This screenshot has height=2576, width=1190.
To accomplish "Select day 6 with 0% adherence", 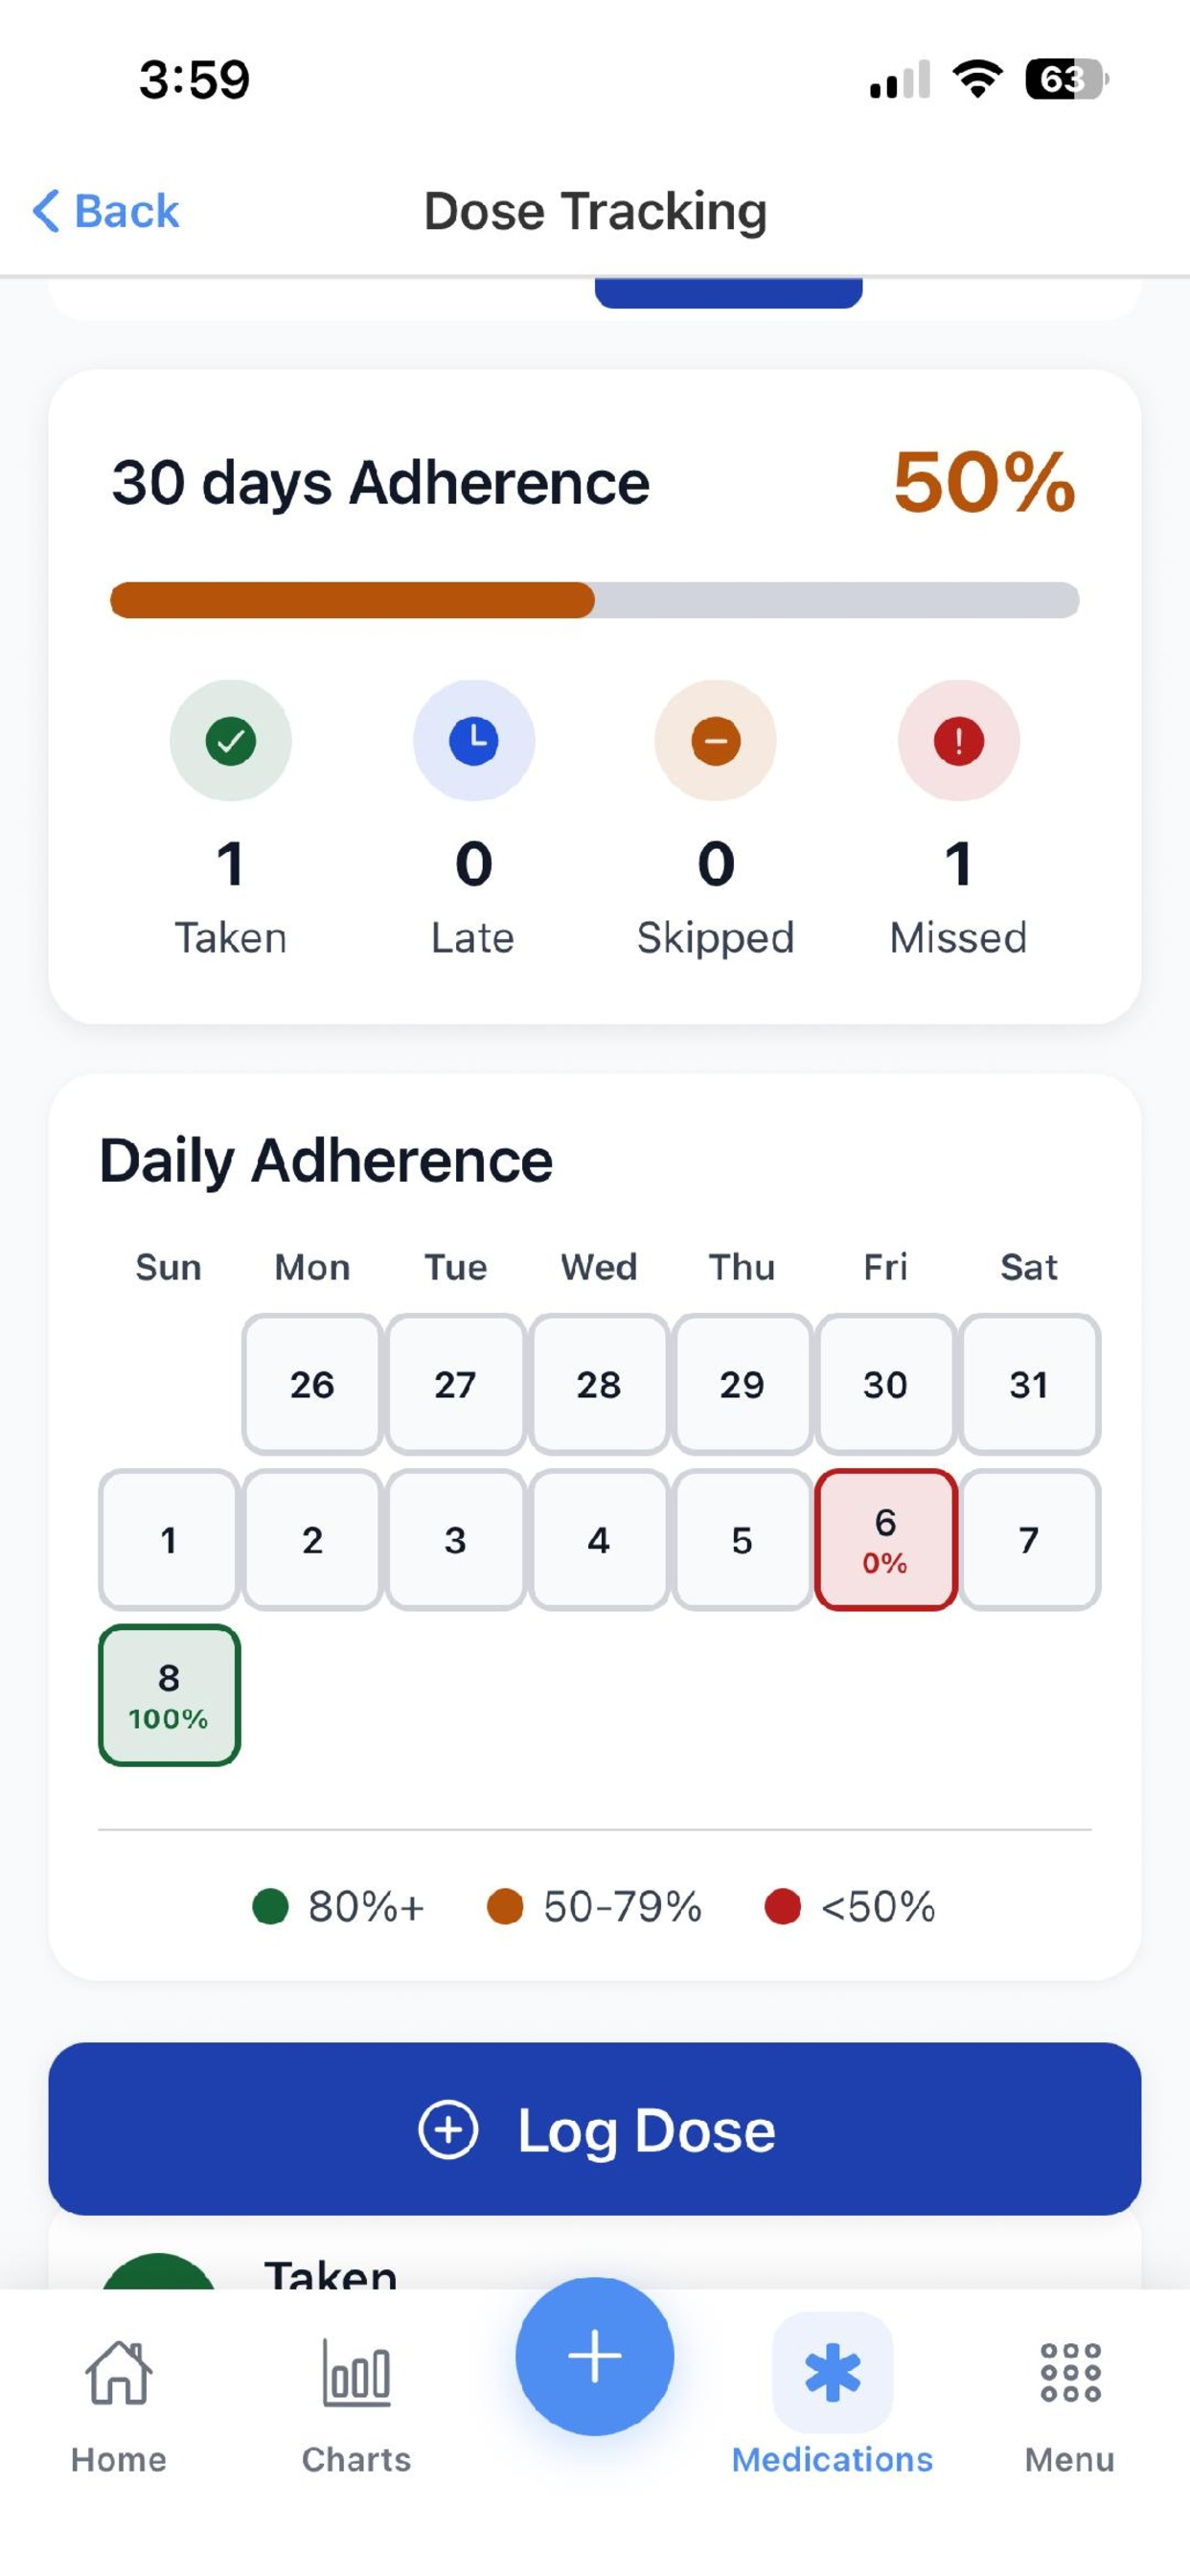I will pos(886,1539).
